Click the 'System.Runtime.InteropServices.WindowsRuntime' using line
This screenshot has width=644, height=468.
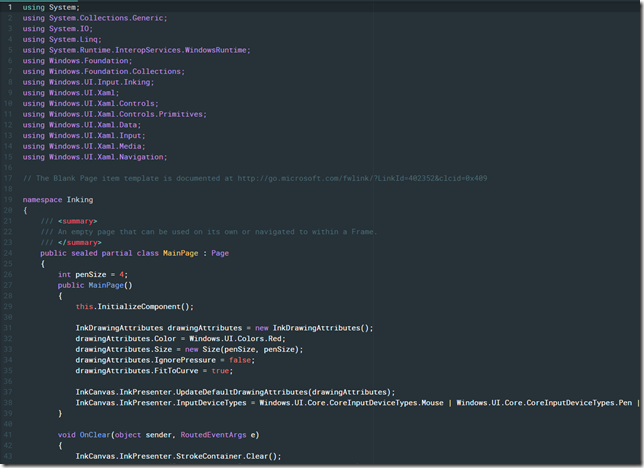[x=136, y=50]
